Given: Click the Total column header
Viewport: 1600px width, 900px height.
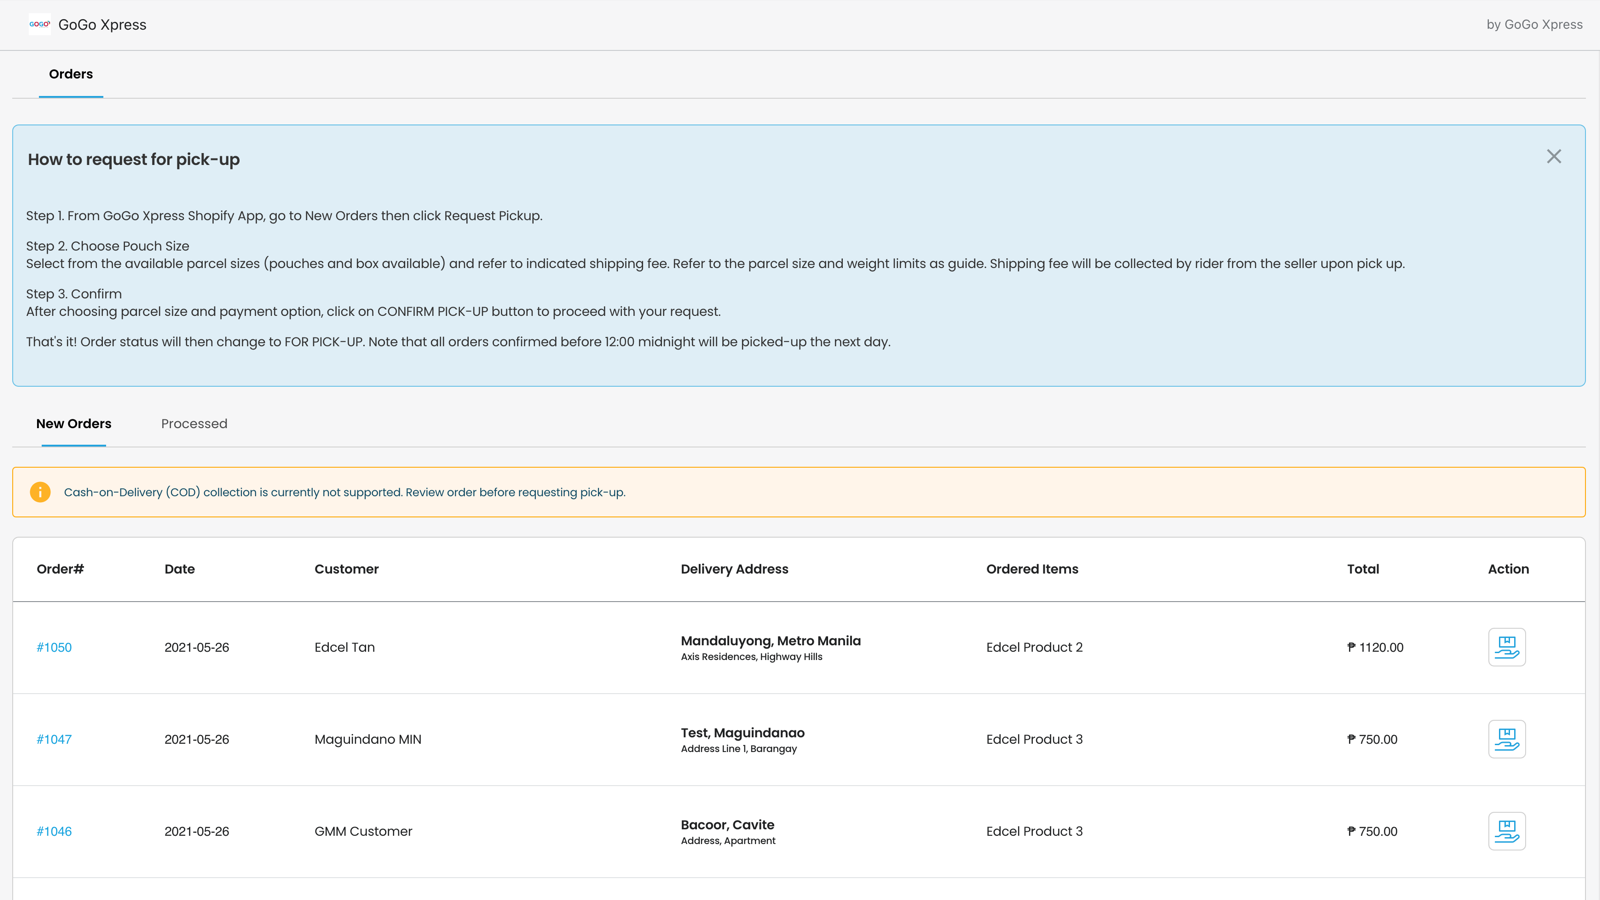Looking at the screenshot, I should pyautogui.click(x=1363, y=569).
